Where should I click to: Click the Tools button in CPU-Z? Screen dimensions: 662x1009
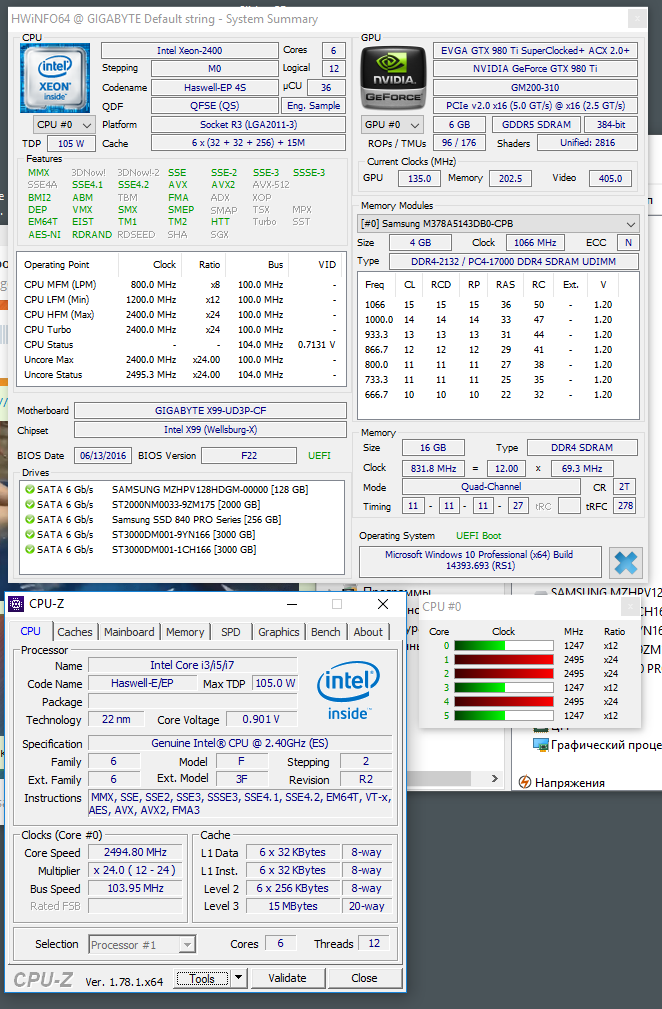(202, 978)
